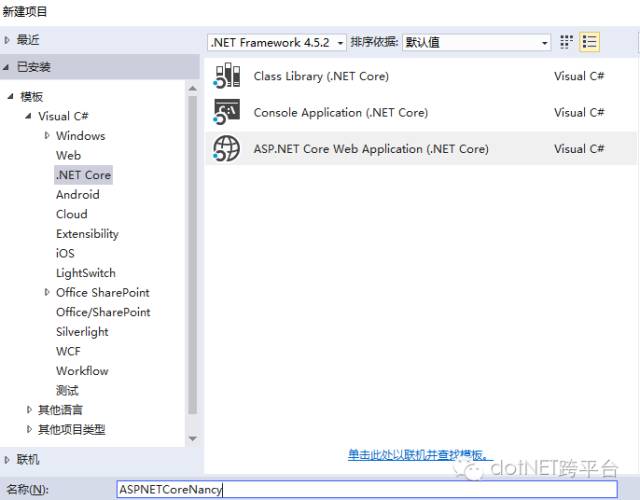
Task: Open the .NET Framework 4.5.2 version dropdown
Action: pos(277,42)
